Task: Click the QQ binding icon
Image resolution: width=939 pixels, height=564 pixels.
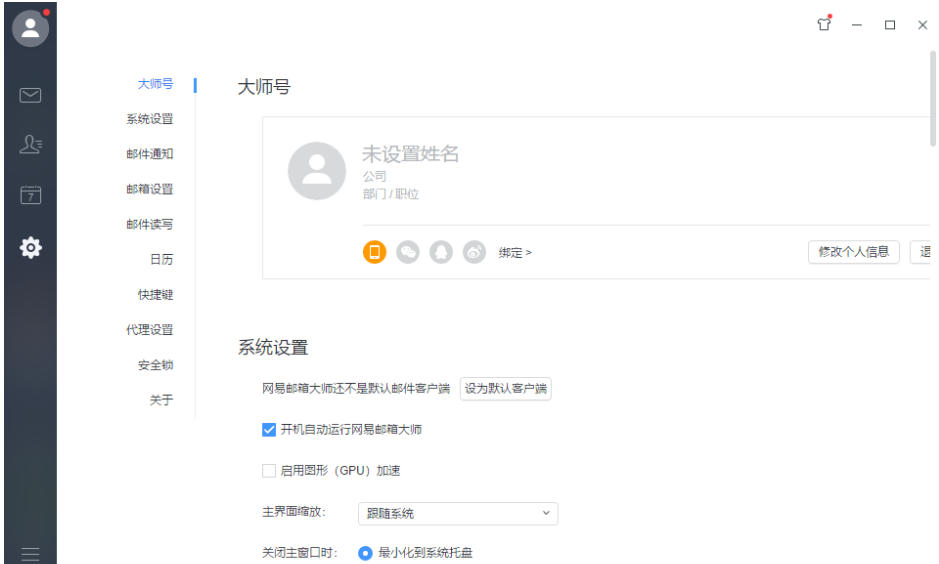Action: pos(441,252)
